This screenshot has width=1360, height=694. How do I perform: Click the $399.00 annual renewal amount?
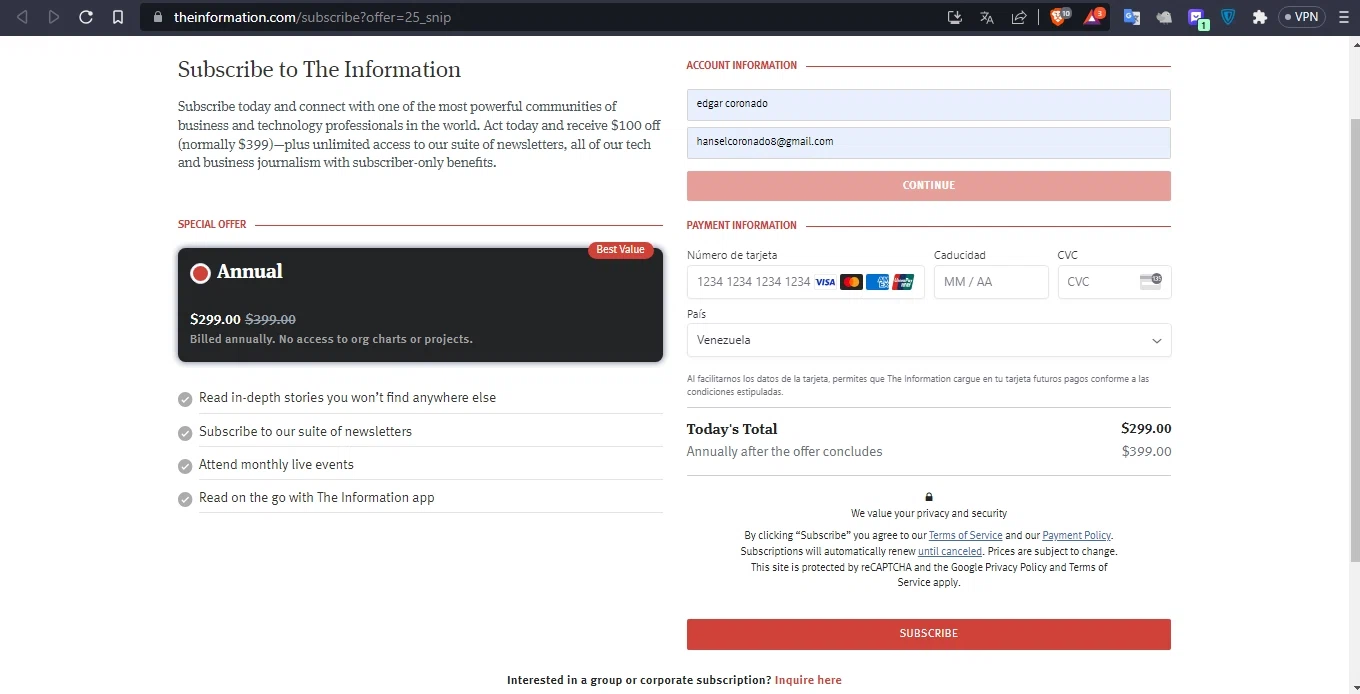pos(1146,452)
